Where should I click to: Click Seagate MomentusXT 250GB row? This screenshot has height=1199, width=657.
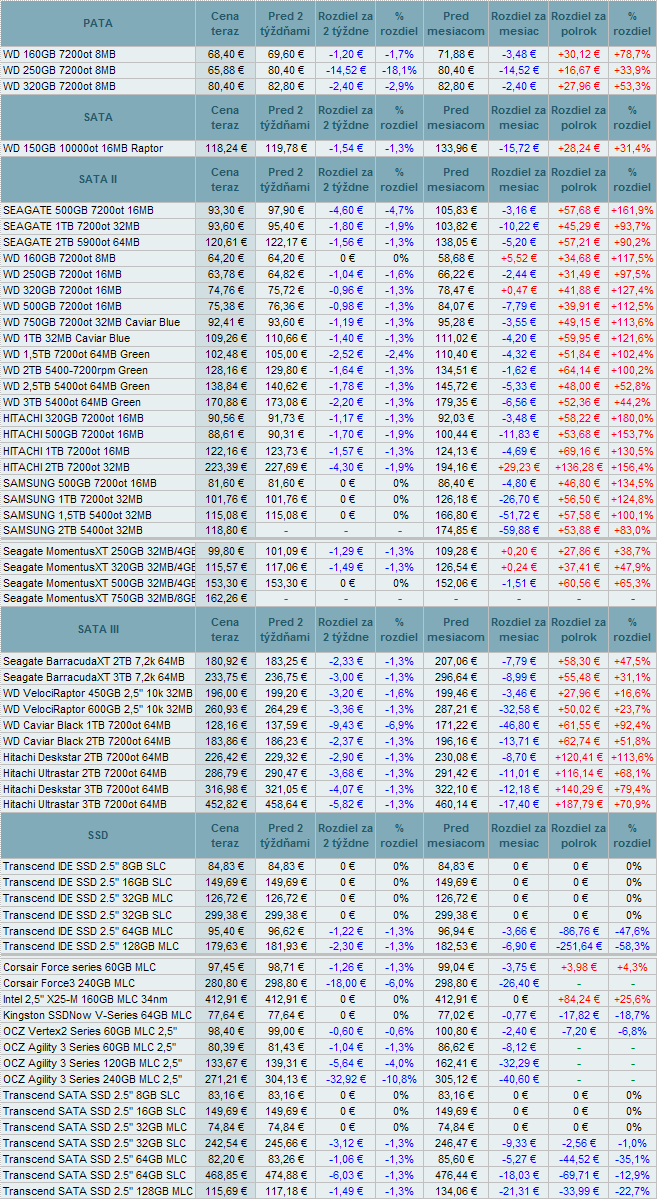328,551
